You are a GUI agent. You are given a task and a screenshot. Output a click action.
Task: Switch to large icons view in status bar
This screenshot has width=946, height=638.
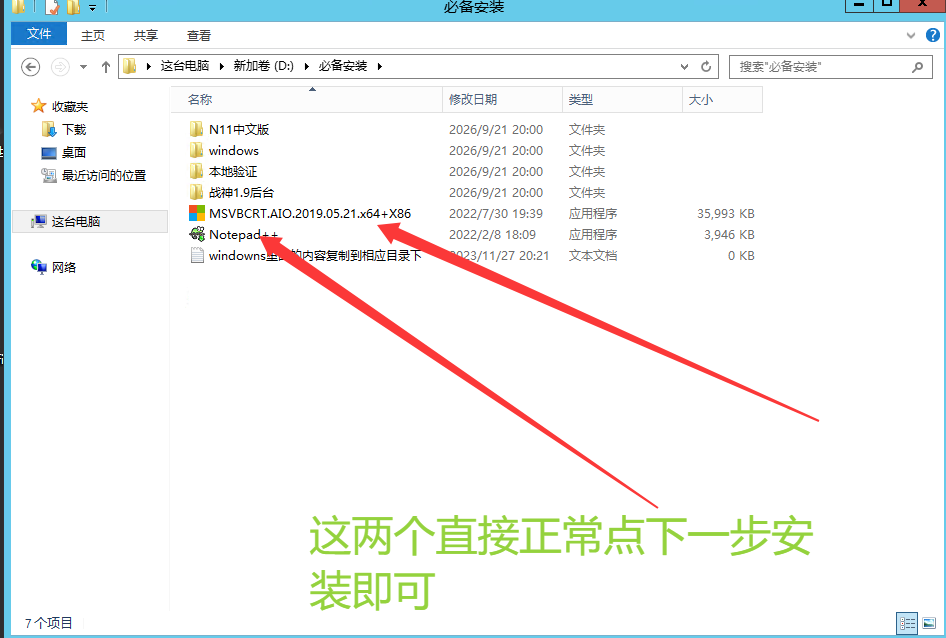929,623
